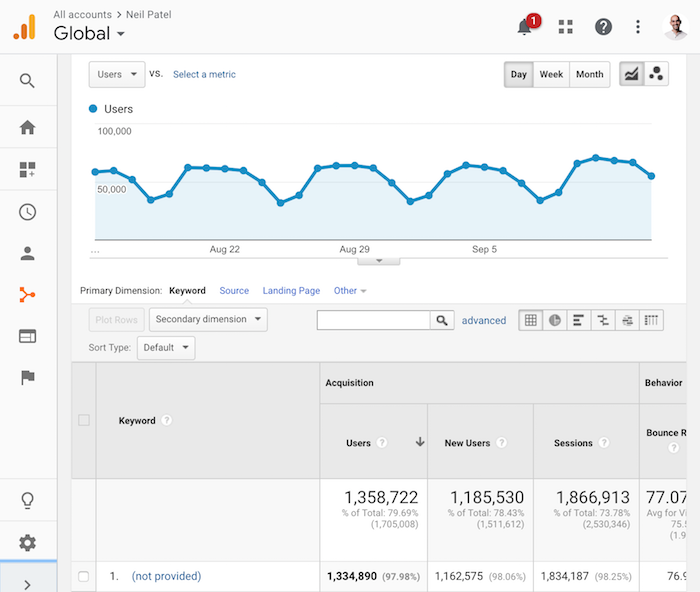The width and height of the screenshot is (700, 592).
Task: Switch to motion chart view
Action: (656, 74)
